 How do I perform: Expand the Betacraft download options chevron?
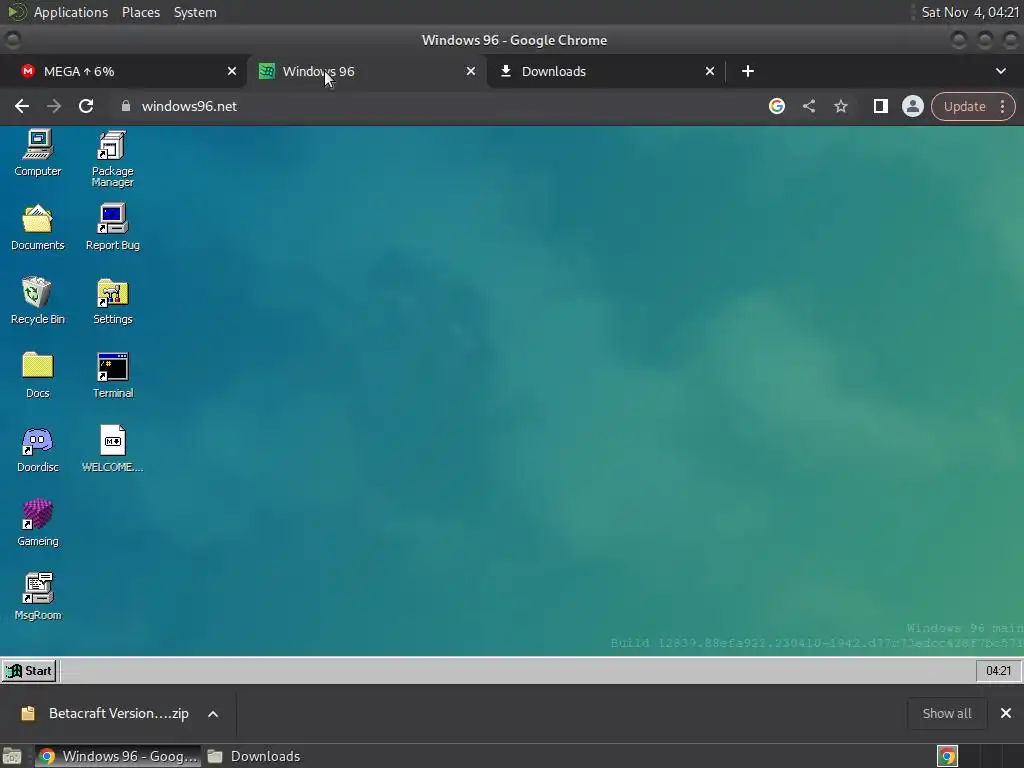coord(213,714)
